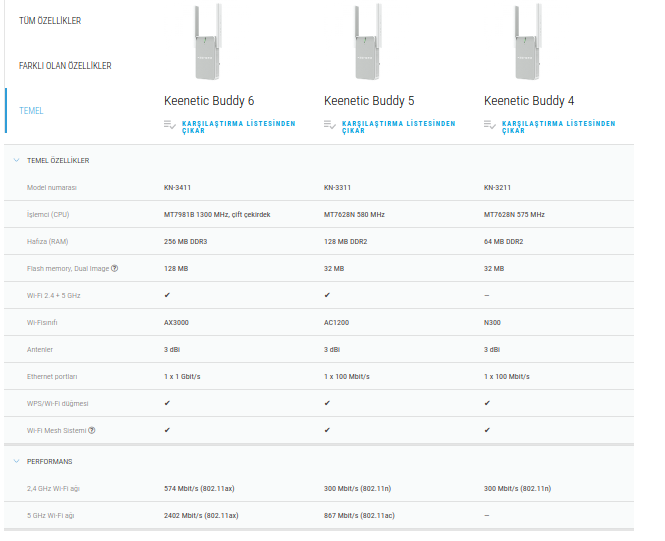Viewport: 665px width, 541px height.
Task: Click the Antenler row label
Action: (x=40, y=350)
